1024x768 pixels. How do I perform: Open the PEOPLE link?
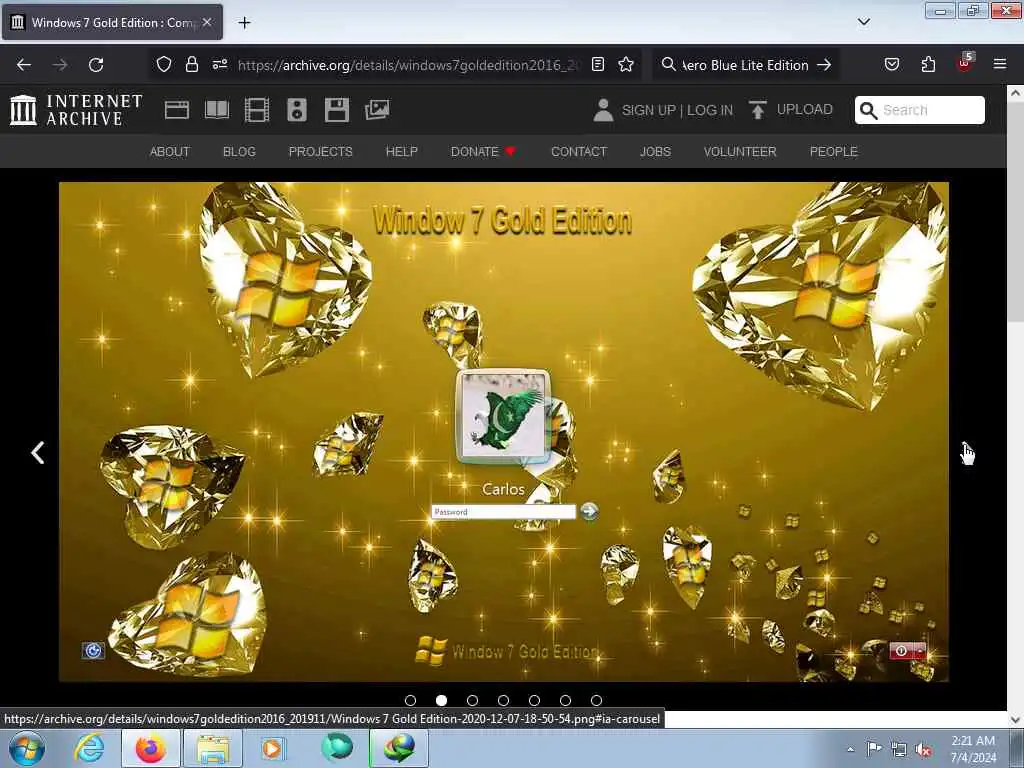tap(833, 152)
